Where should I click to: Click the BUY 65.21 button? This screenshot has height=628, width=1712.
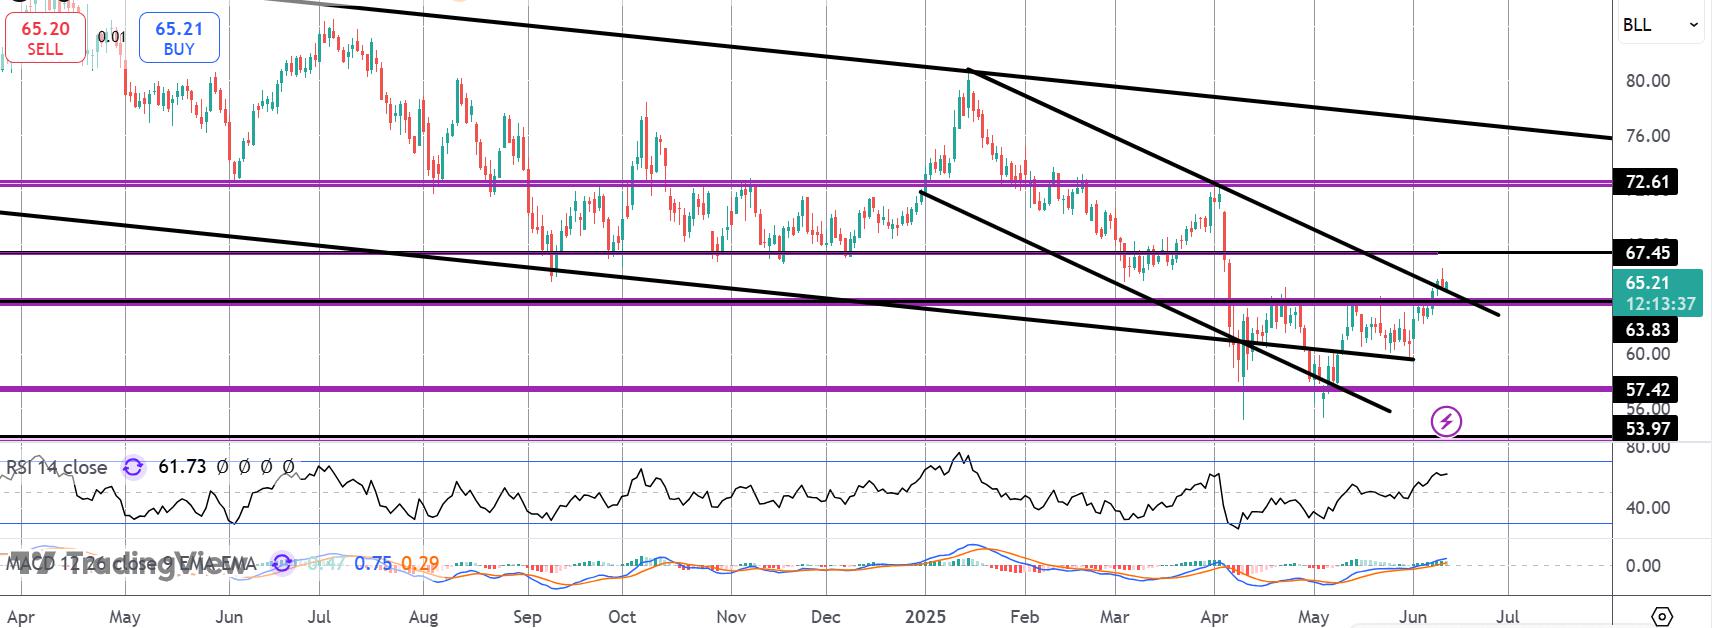tap(179, 38)
